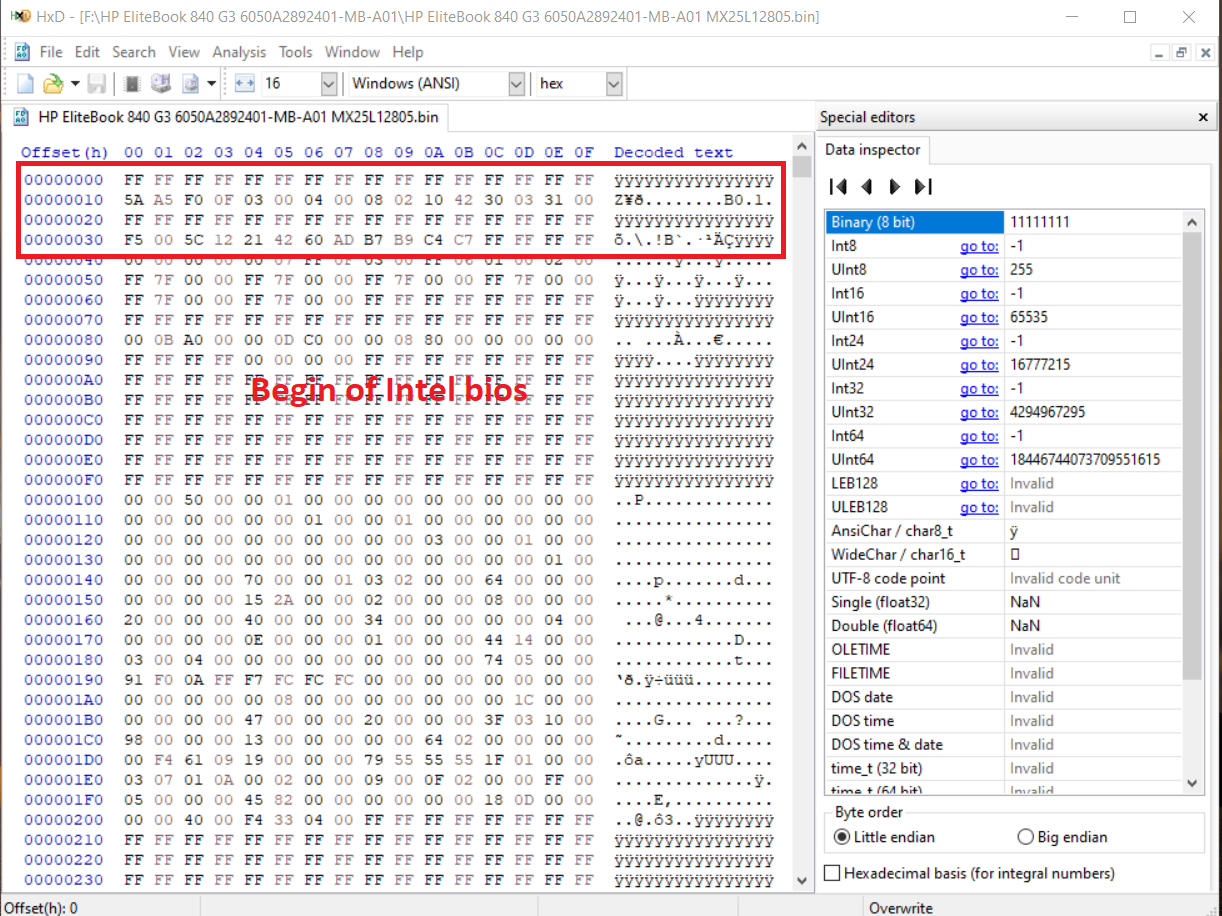
Task: Enable Hexadecimal basis for integral numbers
Action: pos(832,873)
